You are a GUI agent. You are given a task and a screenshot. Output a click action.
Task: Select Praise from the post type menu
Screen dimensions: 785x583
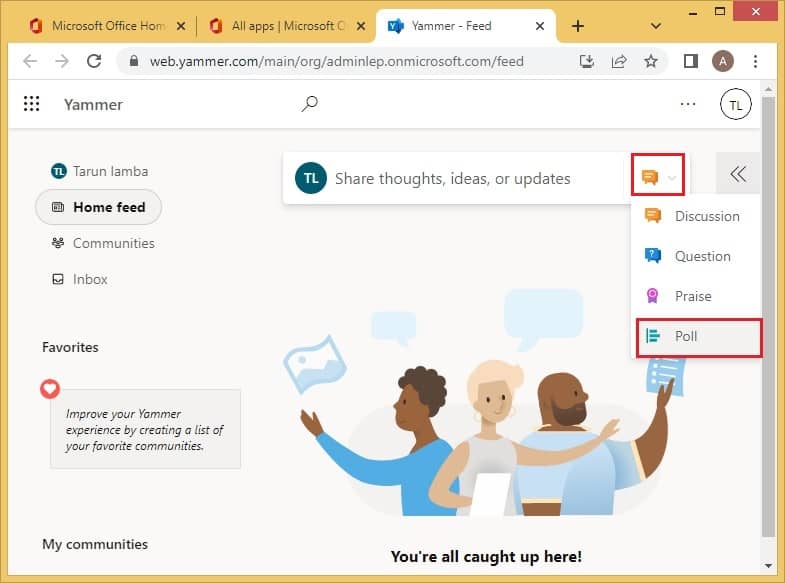coord(696,296)
